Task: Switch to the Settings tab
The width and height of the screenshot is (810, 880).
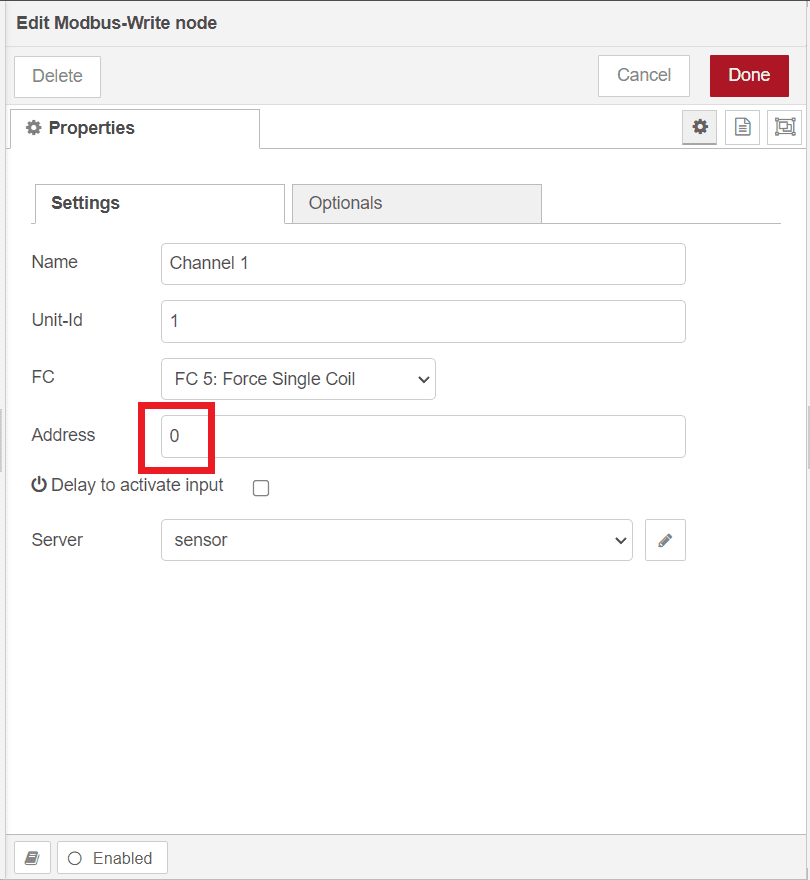Action: coord(159,203)
